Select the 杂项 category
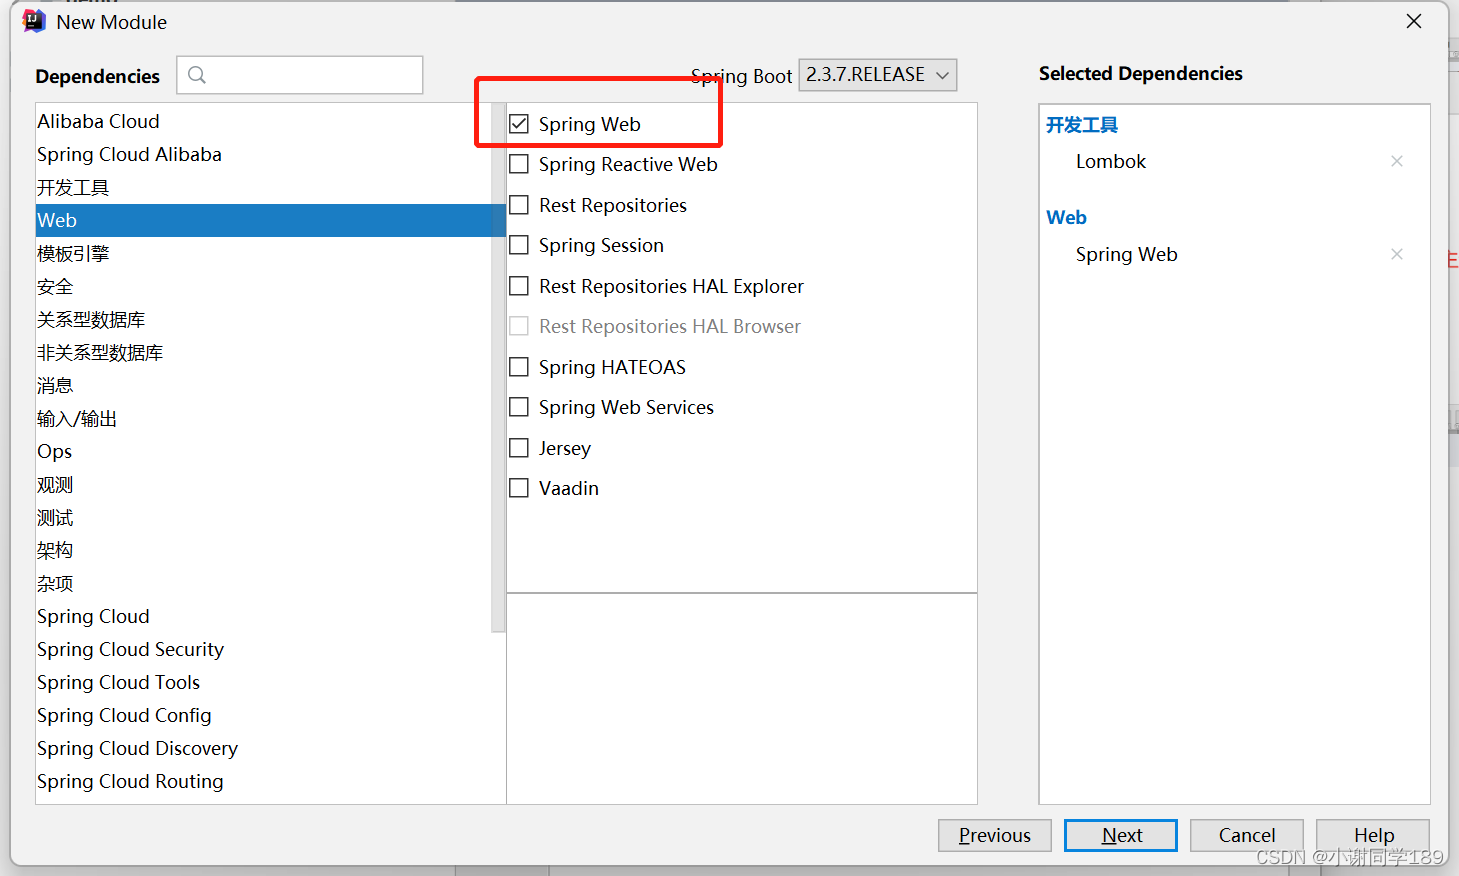The height and width of the screenshot is (876, 1459). [264, 583]
